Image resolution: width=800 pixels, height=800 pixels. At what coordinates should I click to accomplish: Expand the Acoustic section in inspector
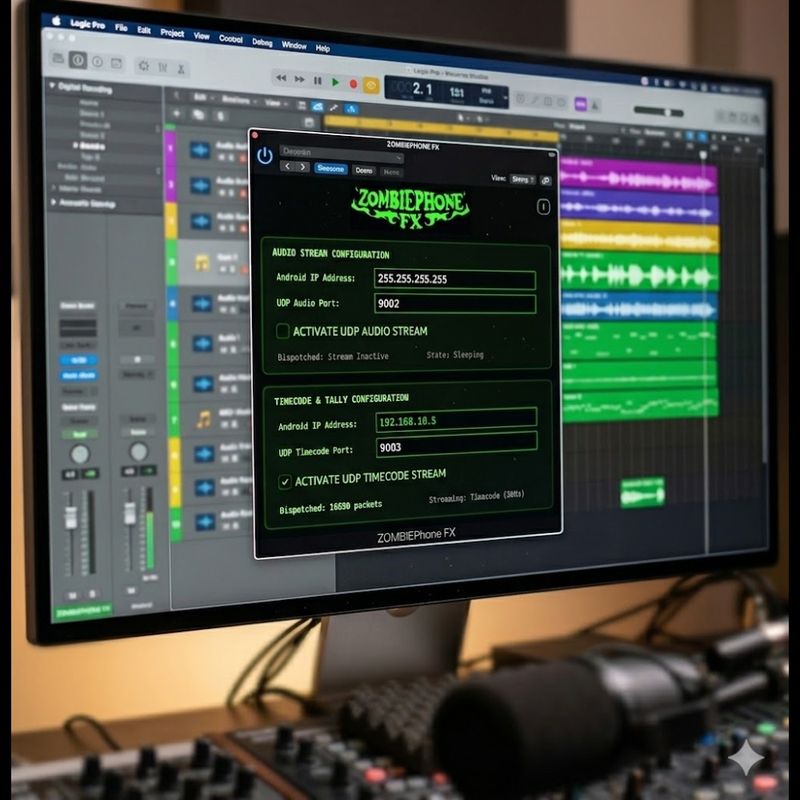[53, 202]
